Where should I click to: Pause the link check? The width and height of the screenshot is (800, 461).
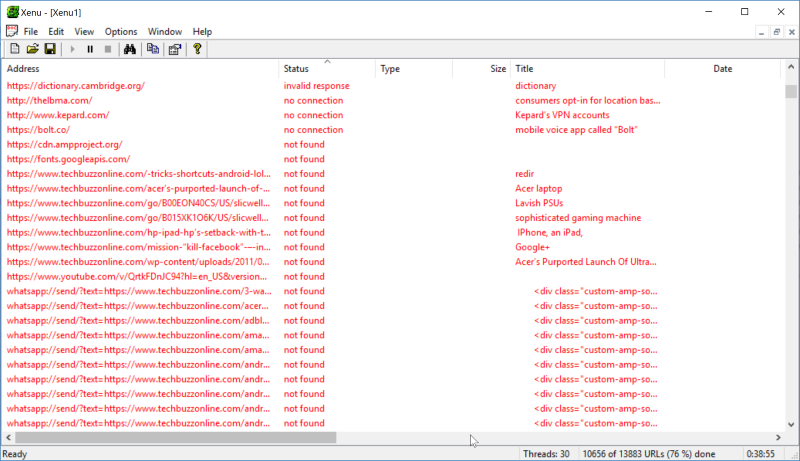click(x=90, y=49)
